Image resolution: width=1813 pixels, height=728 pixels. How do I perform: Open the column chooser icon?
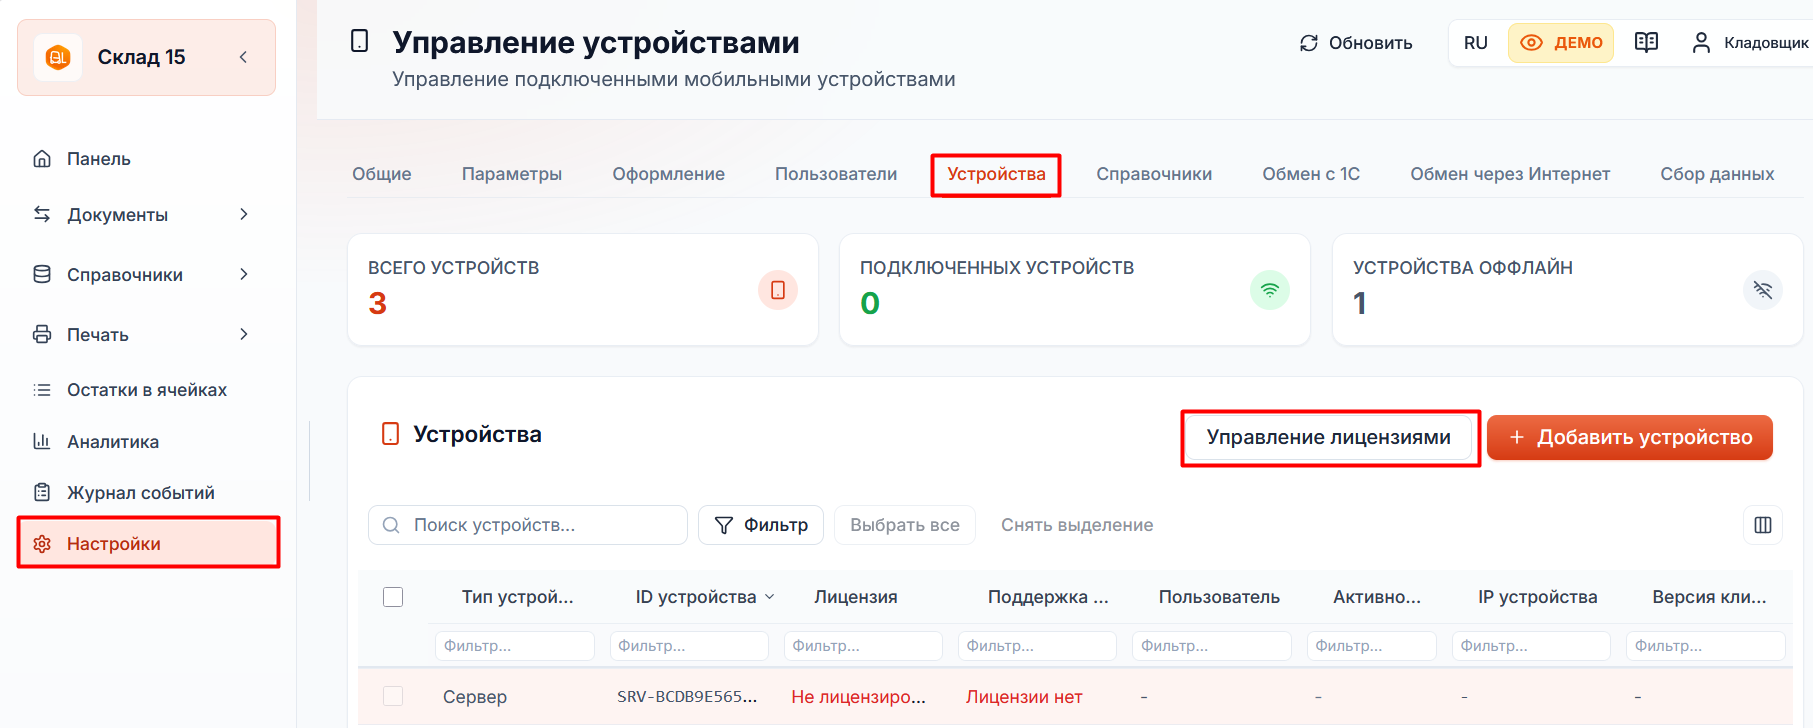(x=1763, y=525)
